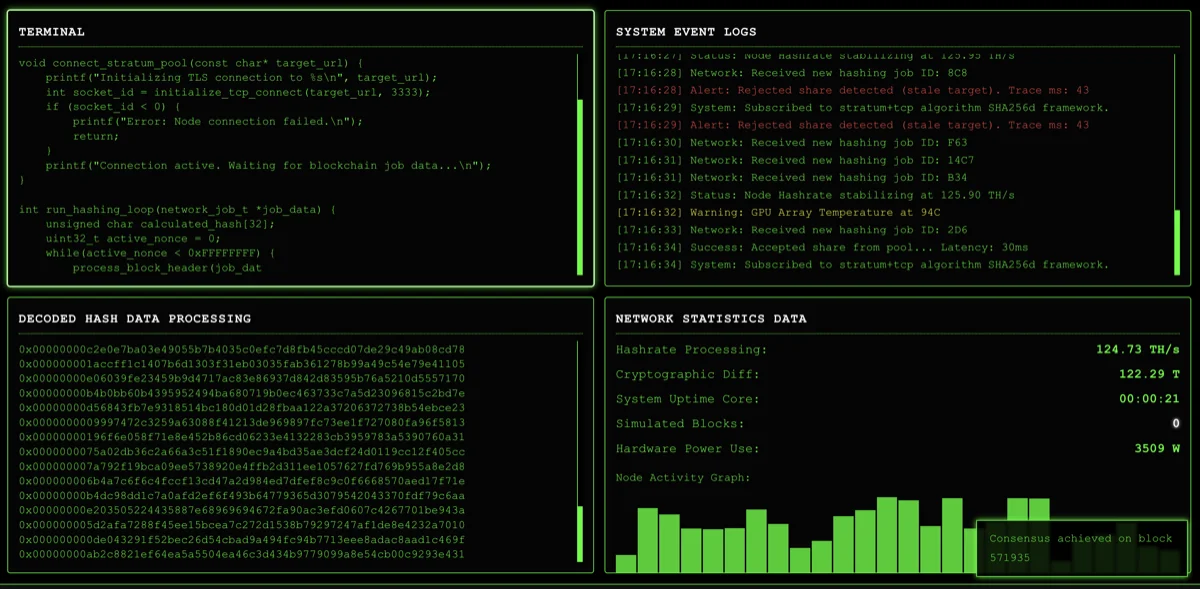This screenshot has width=1200, height=589.
Task: Select hash row starting 0x000000005d2afa72
Action: pyautogui.click(x=242, y=525)
